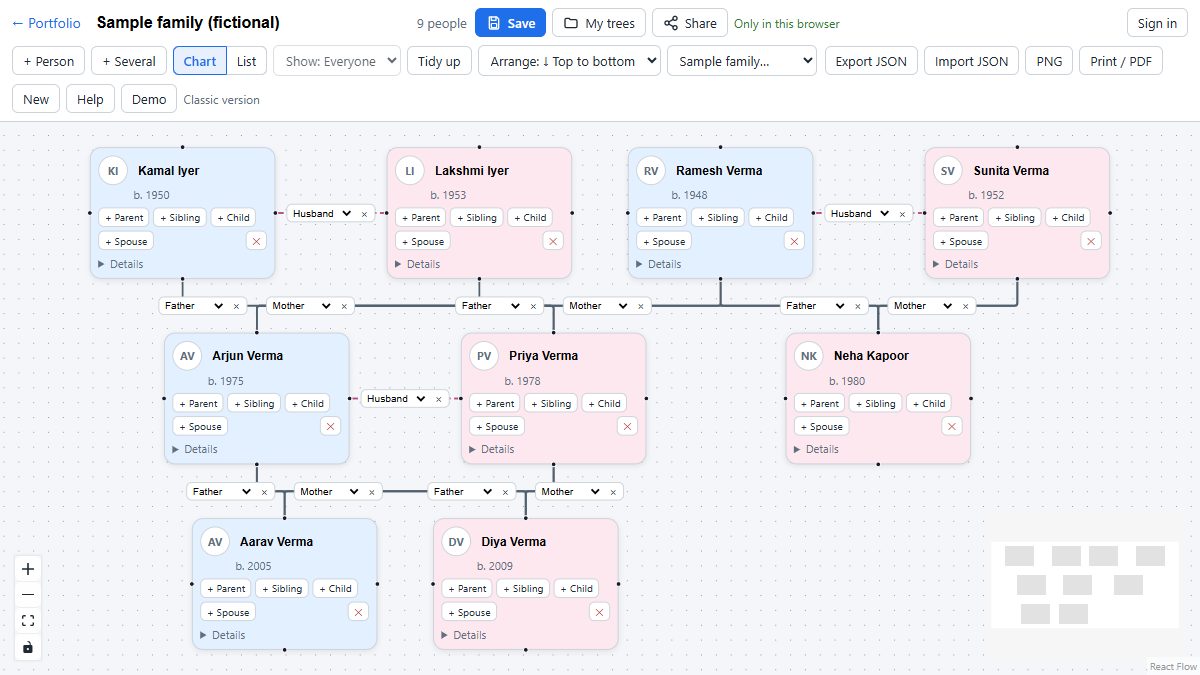
Task: Open the Classic version link
Action: 222,100
